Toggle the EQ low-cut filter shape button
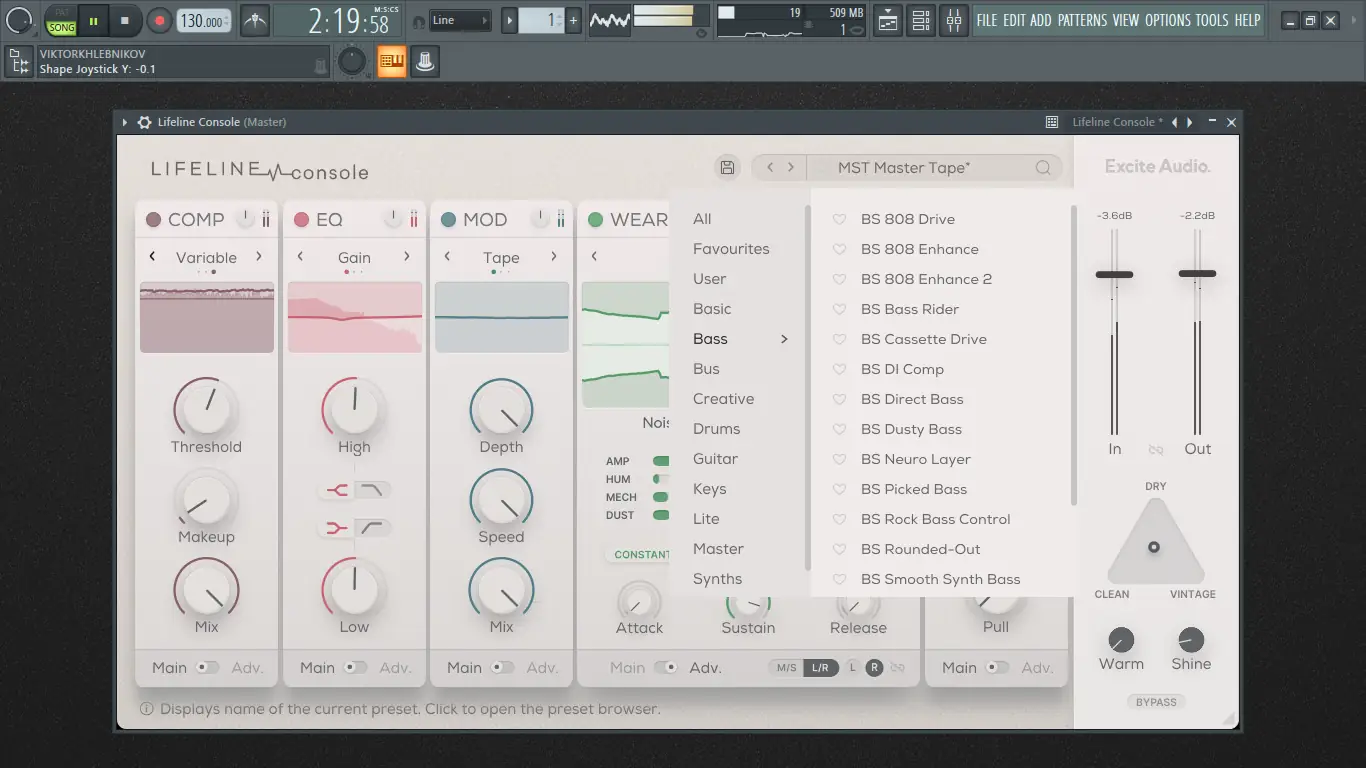This screenshot has height=768, width=1366. [x=373, y=527]
